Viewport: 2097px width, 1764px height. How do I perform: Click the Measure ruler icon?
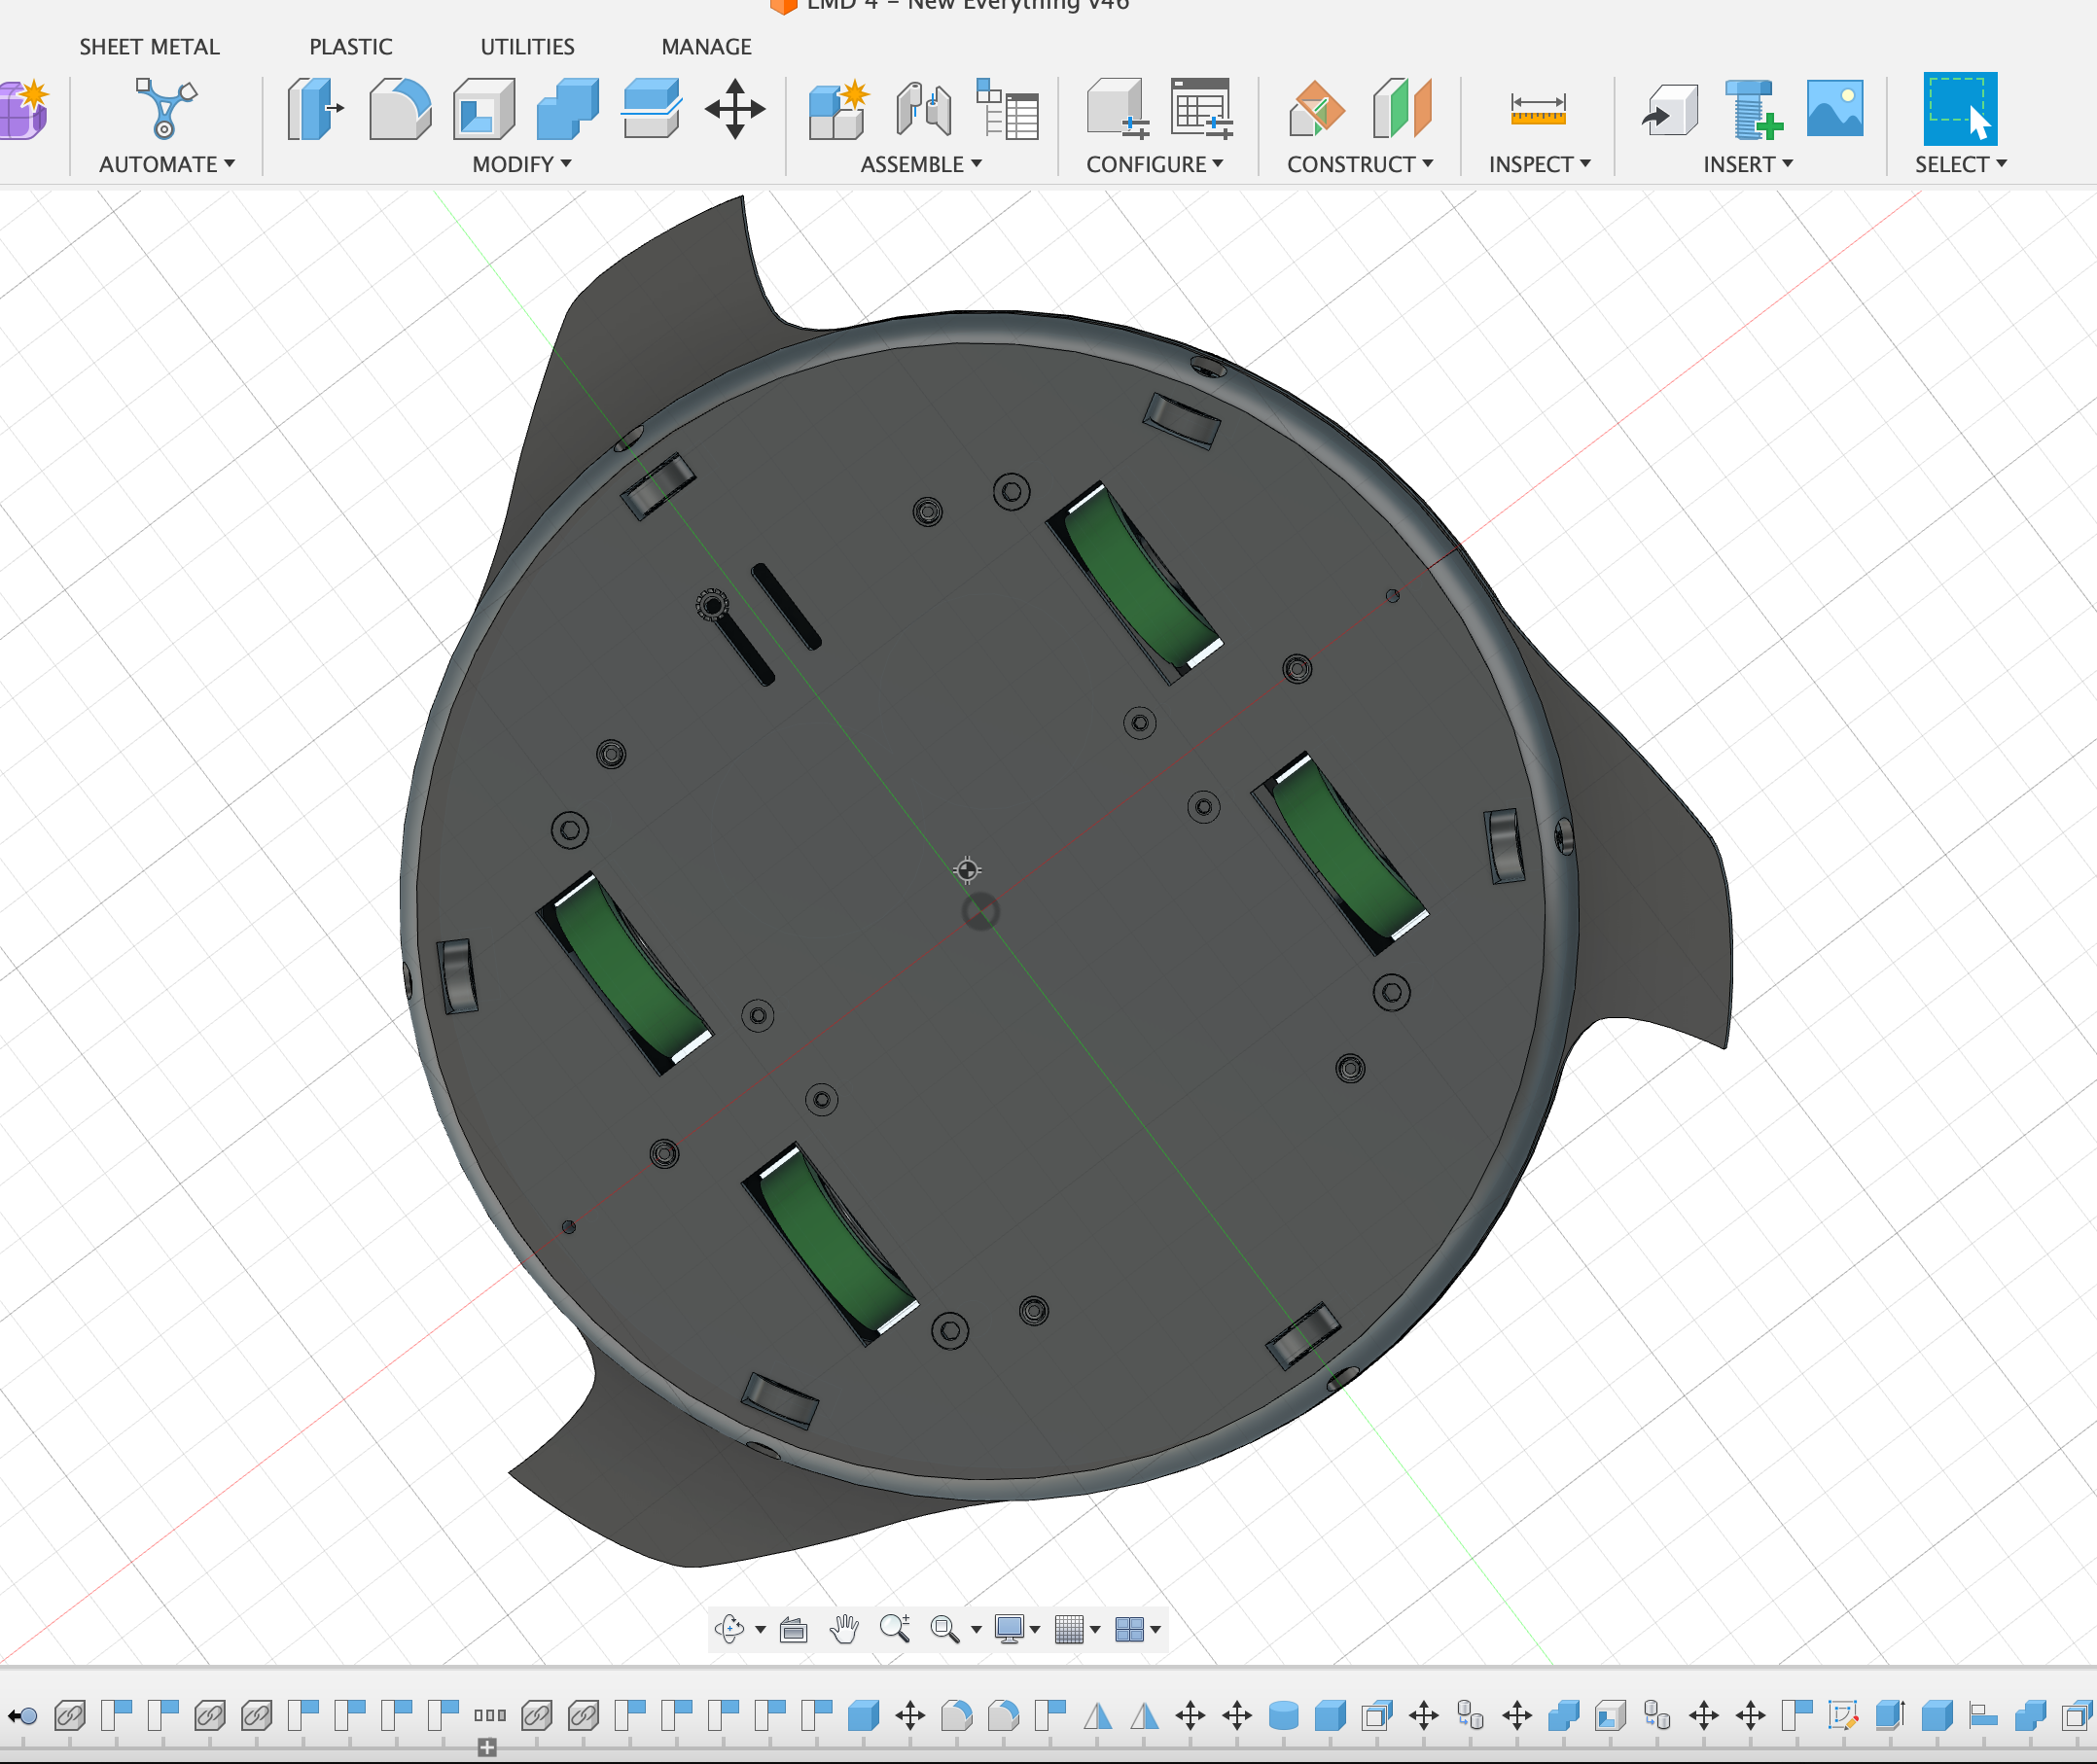point(1537,109)
